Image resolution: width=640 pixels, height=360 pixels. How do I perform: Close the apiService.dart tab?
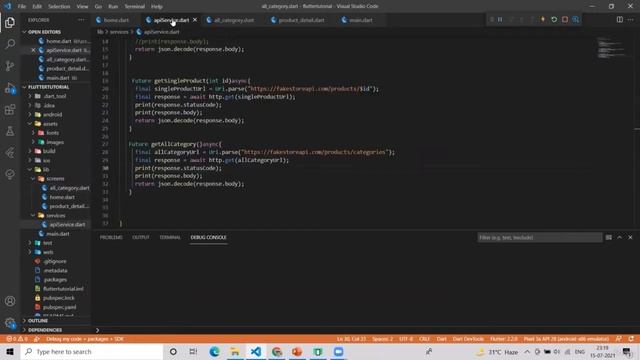(x=195, y=20)
